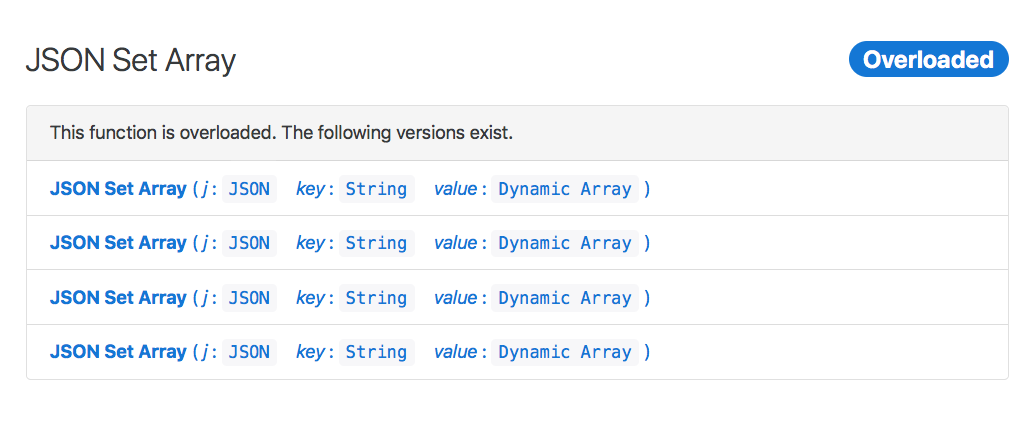Screen dimensions: 1035x422
Task: Select String type in fourth overload row
Action: click(376, 352)
